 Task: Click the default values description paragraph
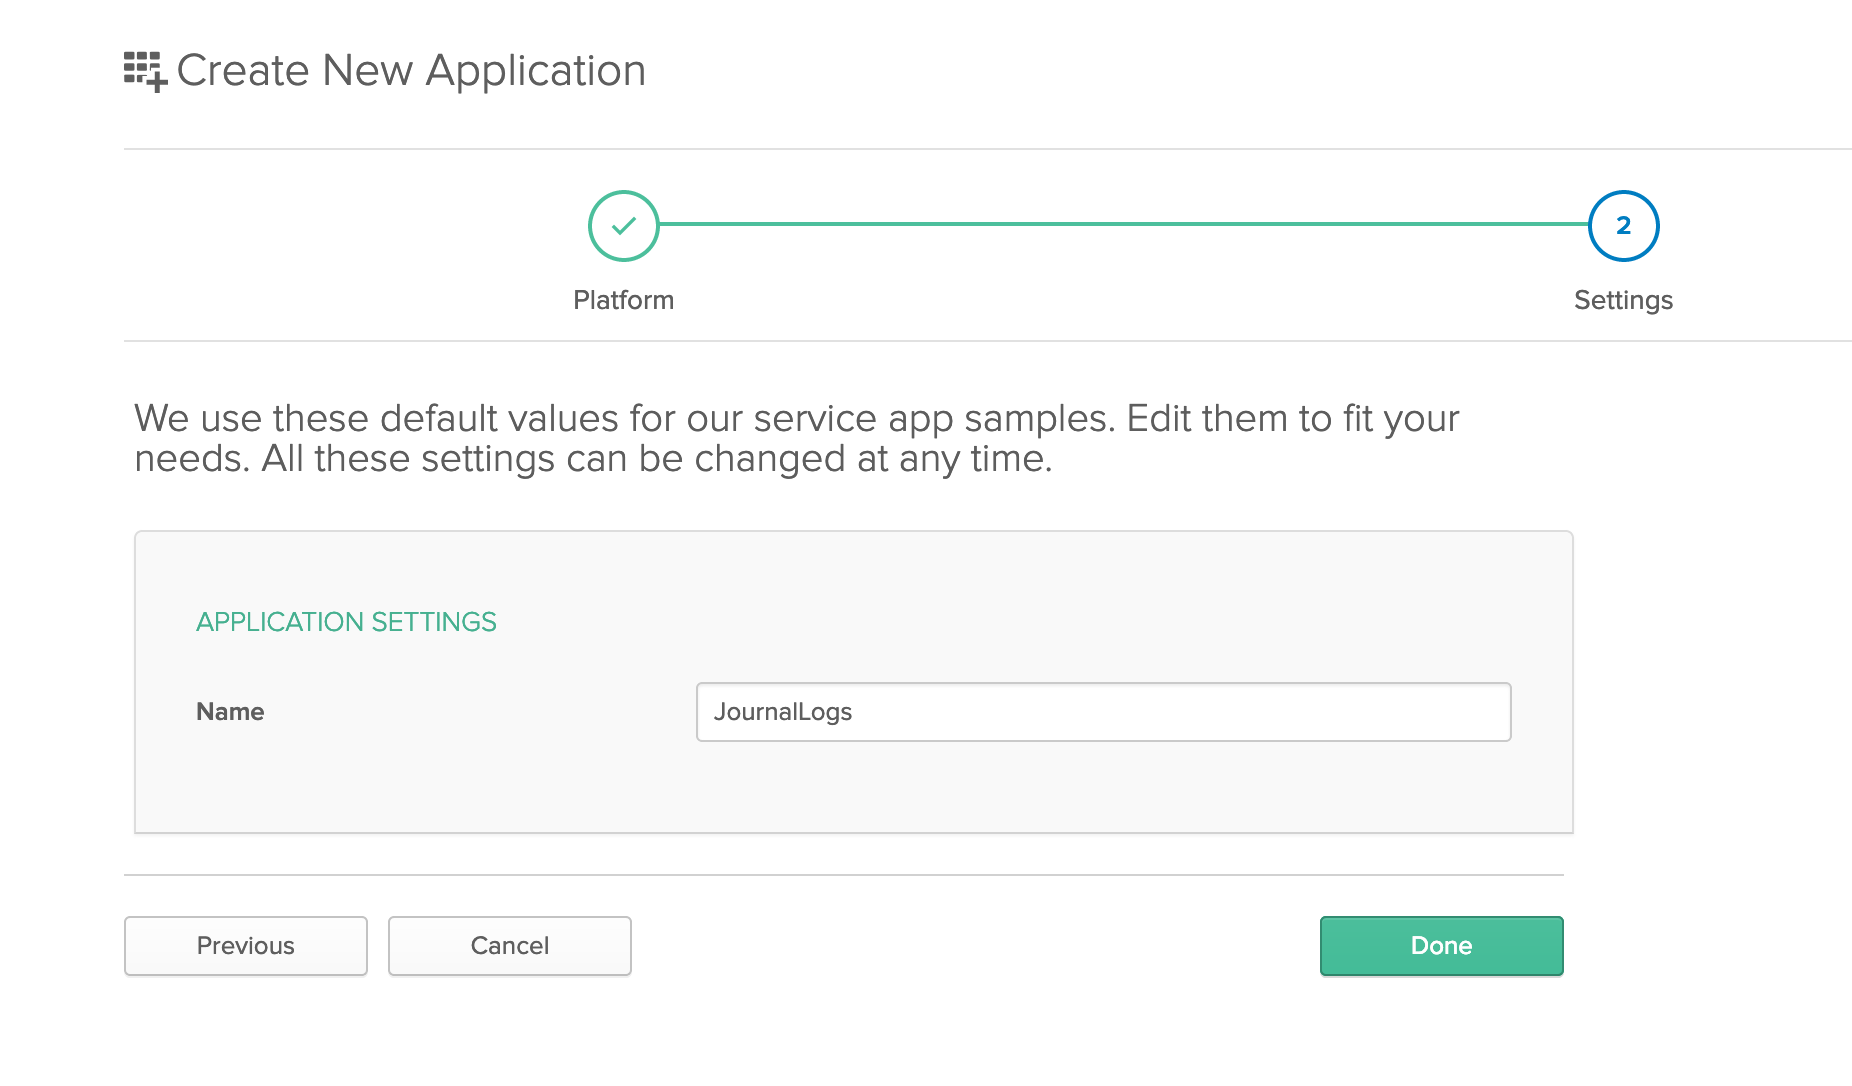coord(796,438)
